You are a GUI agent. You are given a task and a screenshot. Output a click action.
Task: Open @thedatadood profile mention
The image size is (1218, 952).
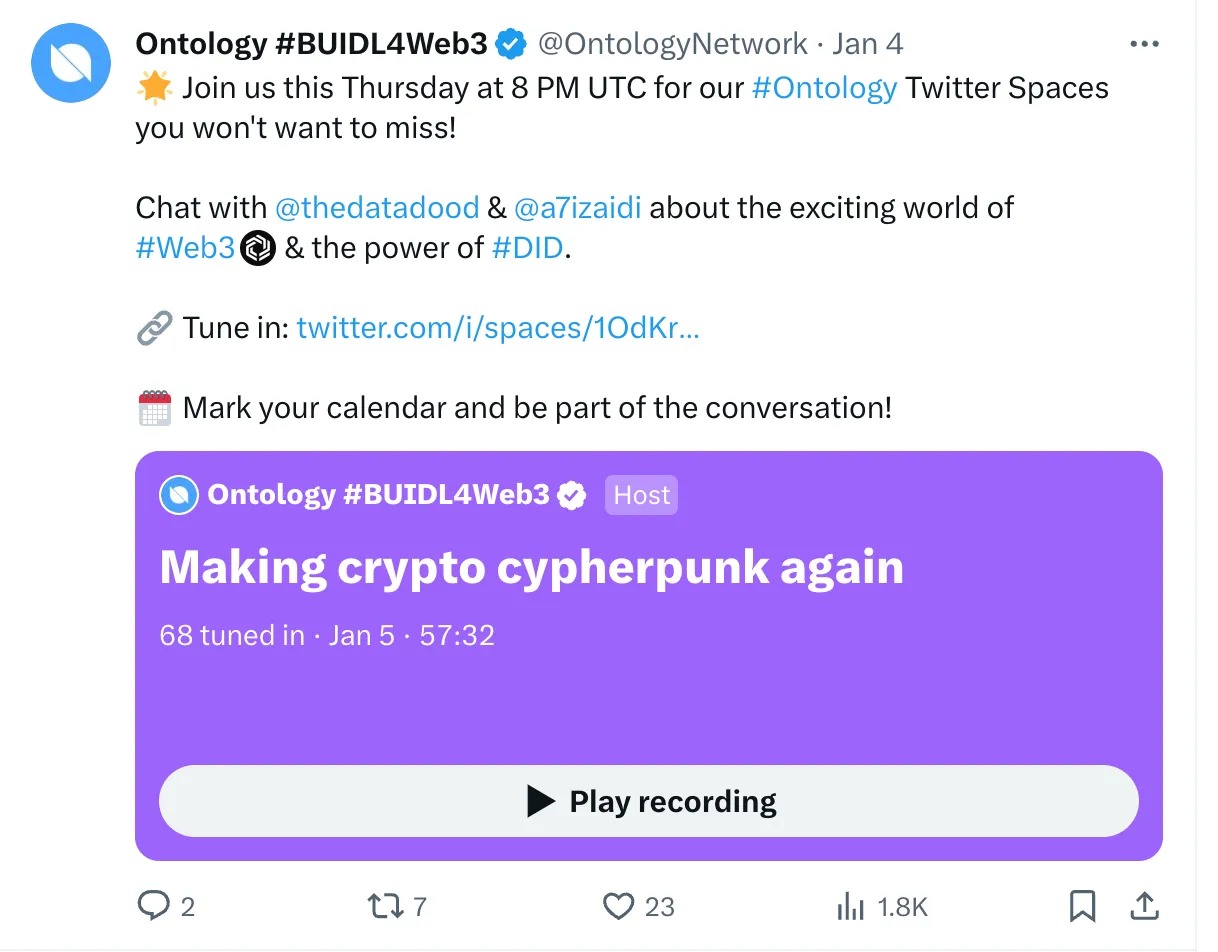tap(377, 208)
